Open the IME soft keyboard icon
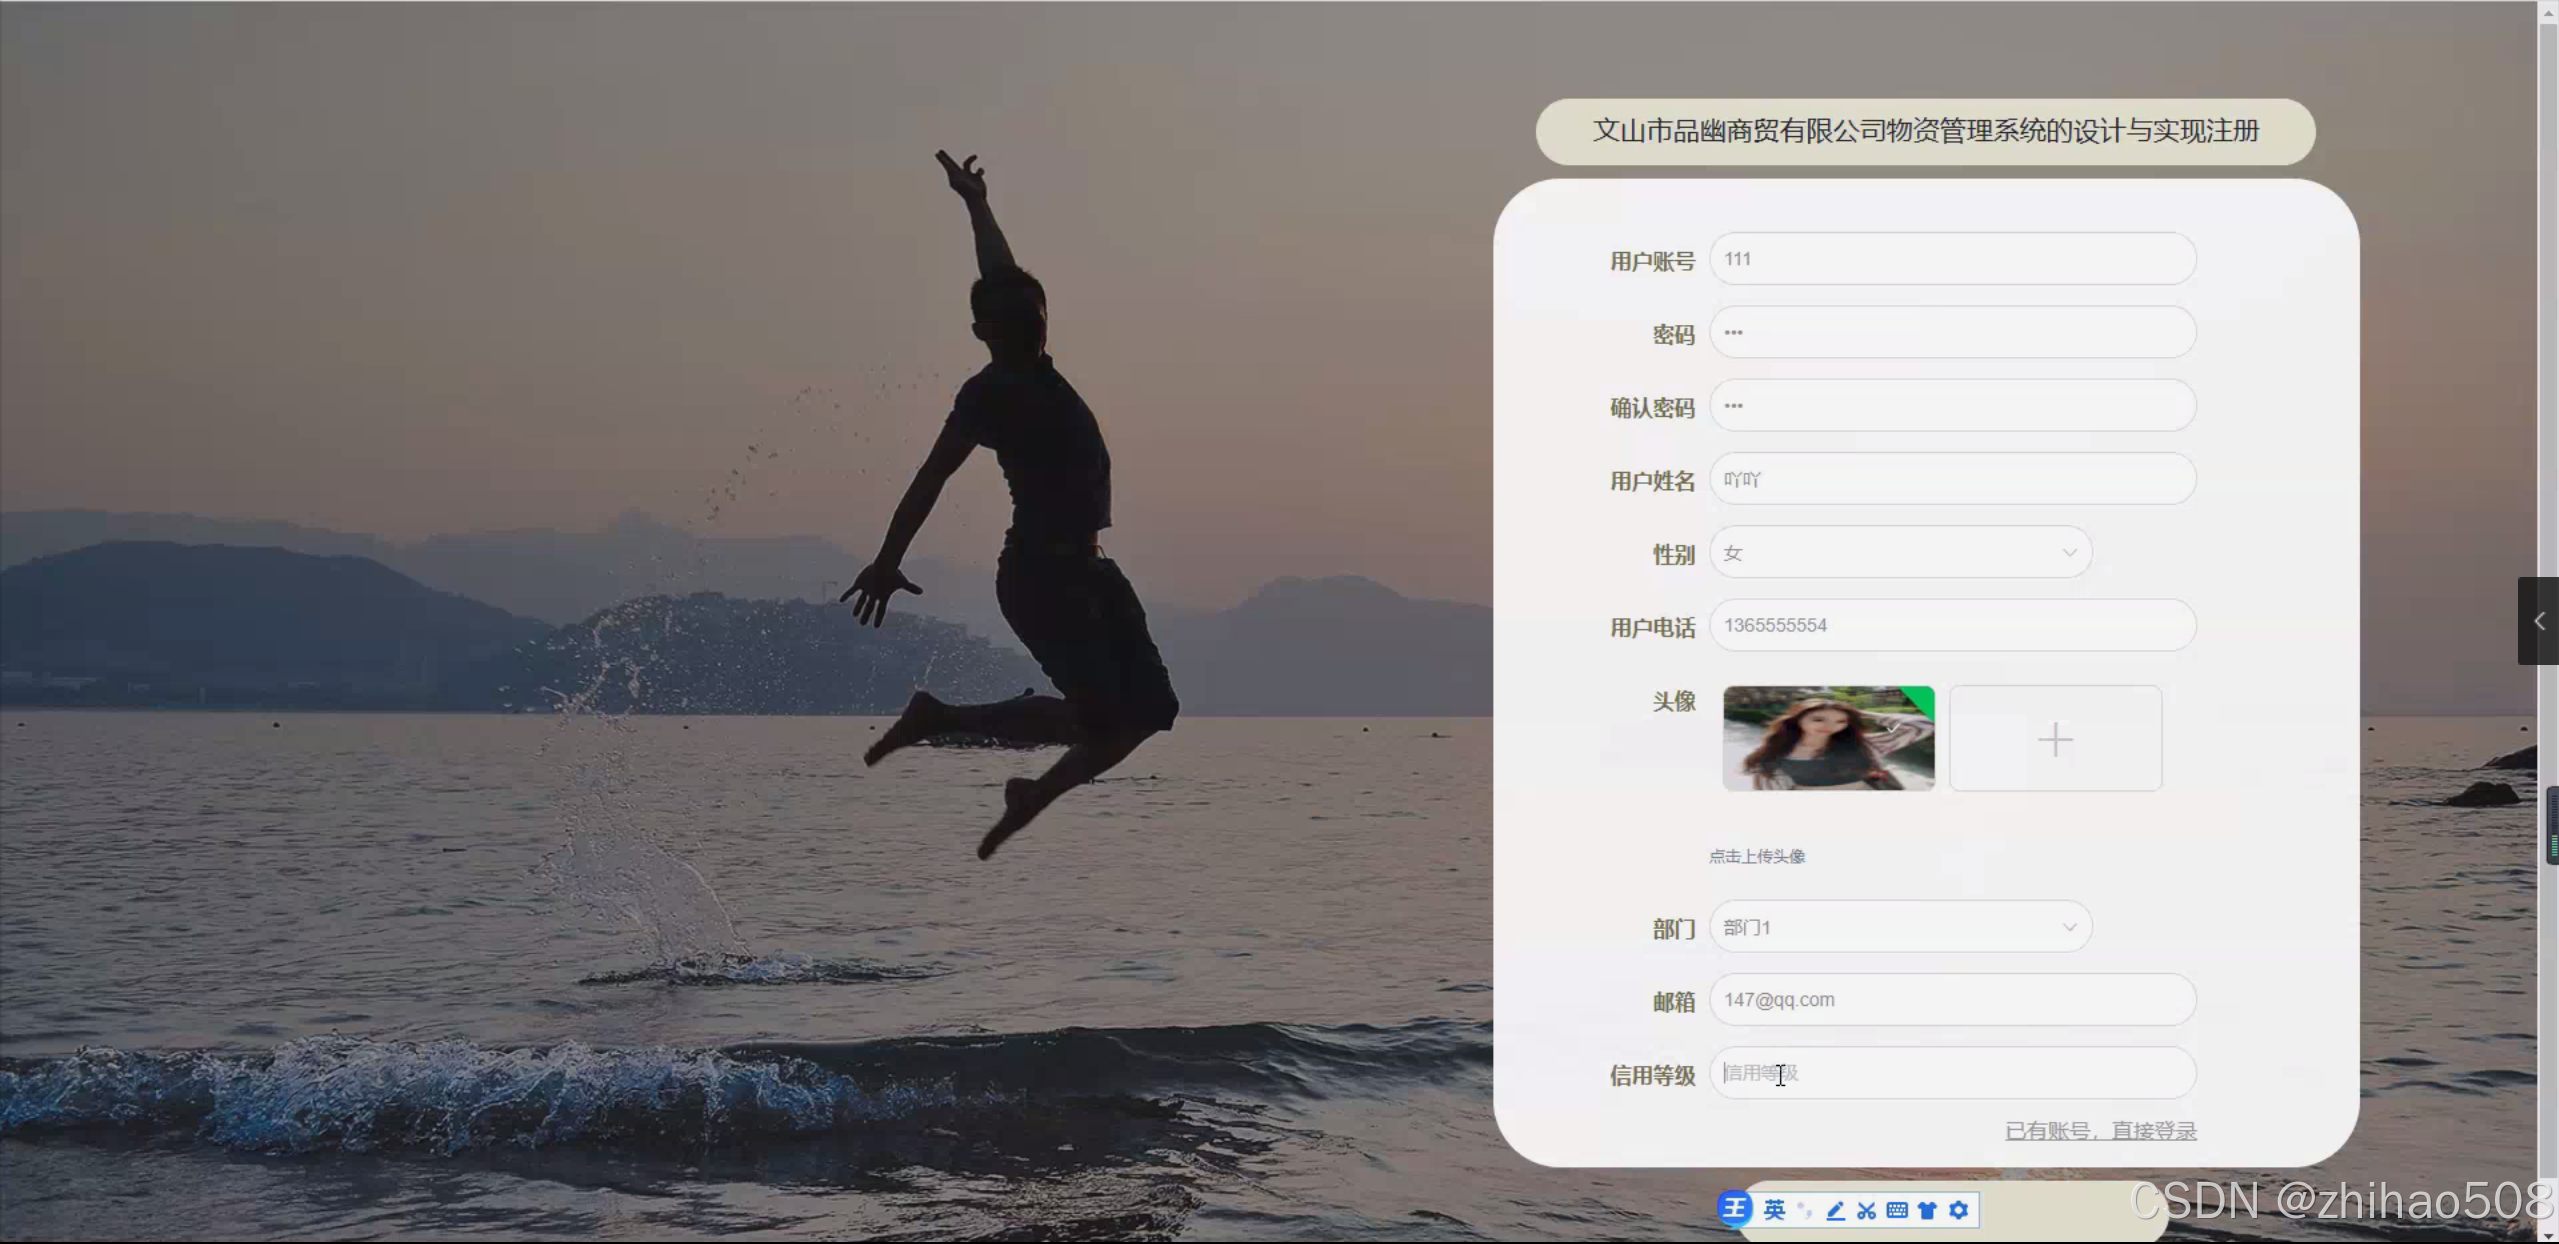 coord(1897,1210)
